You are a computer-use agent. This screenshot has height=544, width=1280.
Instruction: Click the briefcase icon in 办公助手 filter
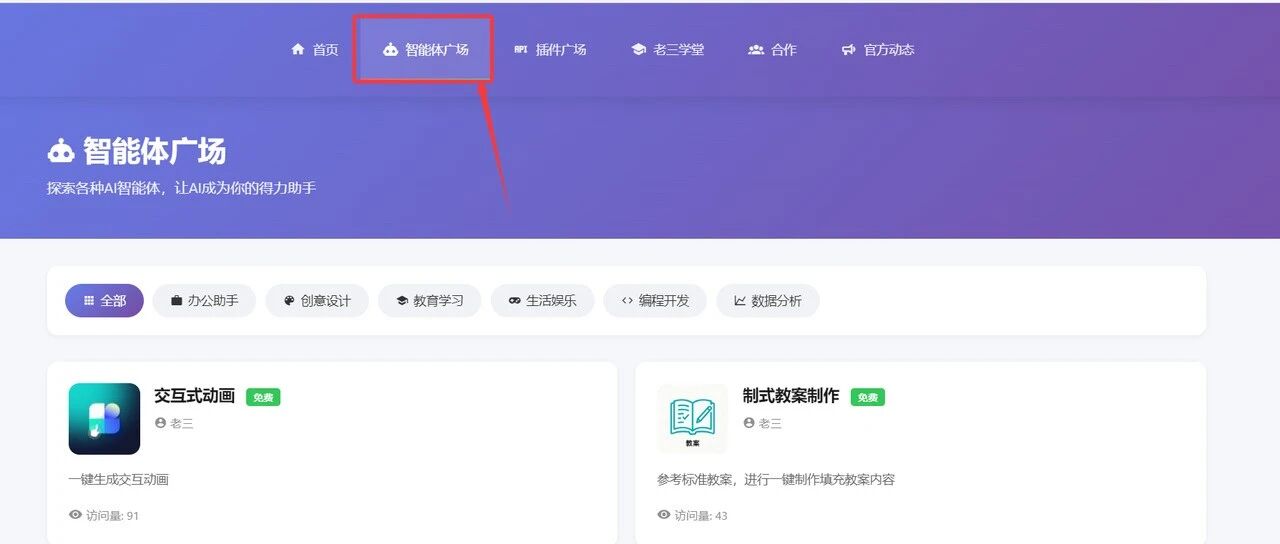177,300
